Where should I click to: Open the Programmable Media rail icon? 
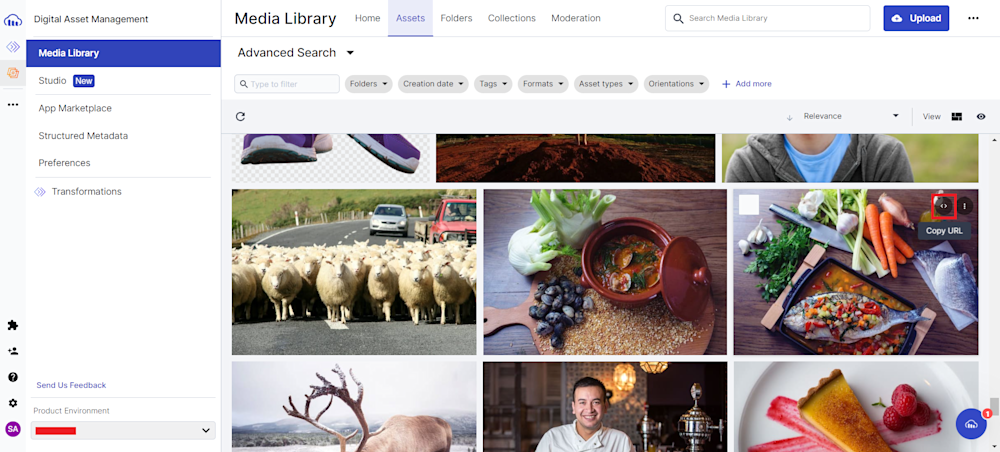[13, 47]
